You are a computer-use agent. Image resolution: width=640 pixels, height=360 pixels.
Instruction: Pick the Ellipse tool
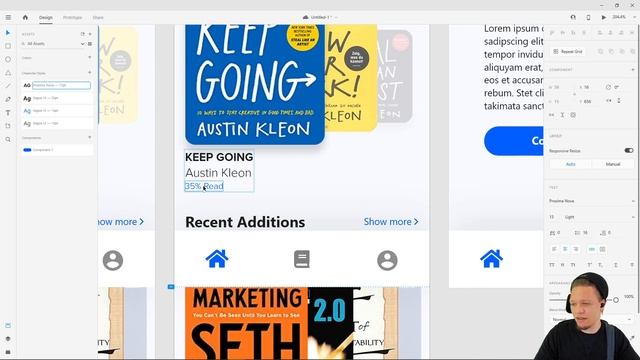point(8,60)
